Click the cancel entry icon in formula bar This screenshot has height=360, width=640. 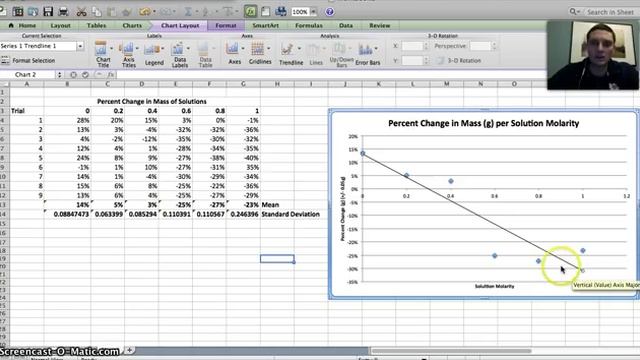point(73,75)
